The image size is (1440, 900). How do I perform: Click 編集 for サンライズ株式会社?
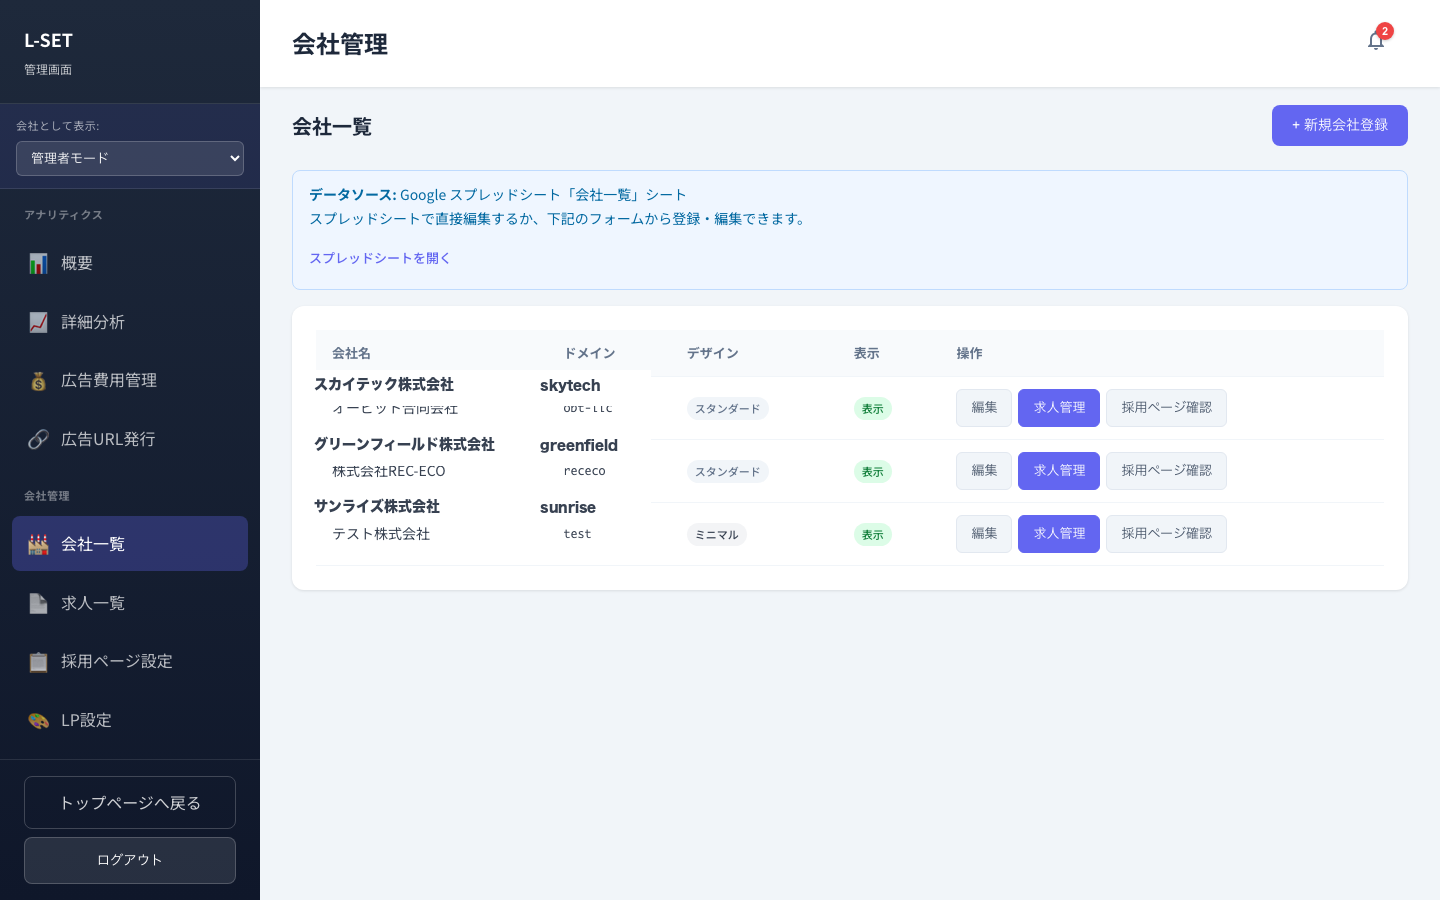coord(983,534)
